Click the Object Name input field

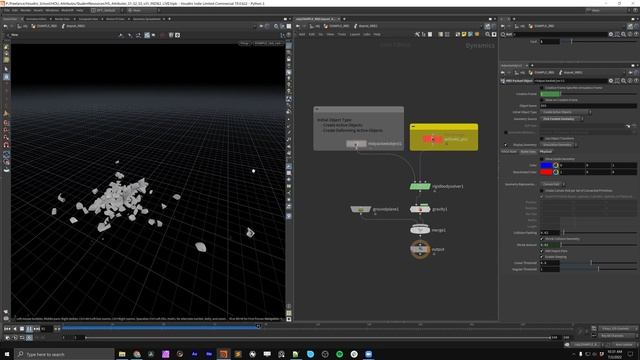coord(588,106)
